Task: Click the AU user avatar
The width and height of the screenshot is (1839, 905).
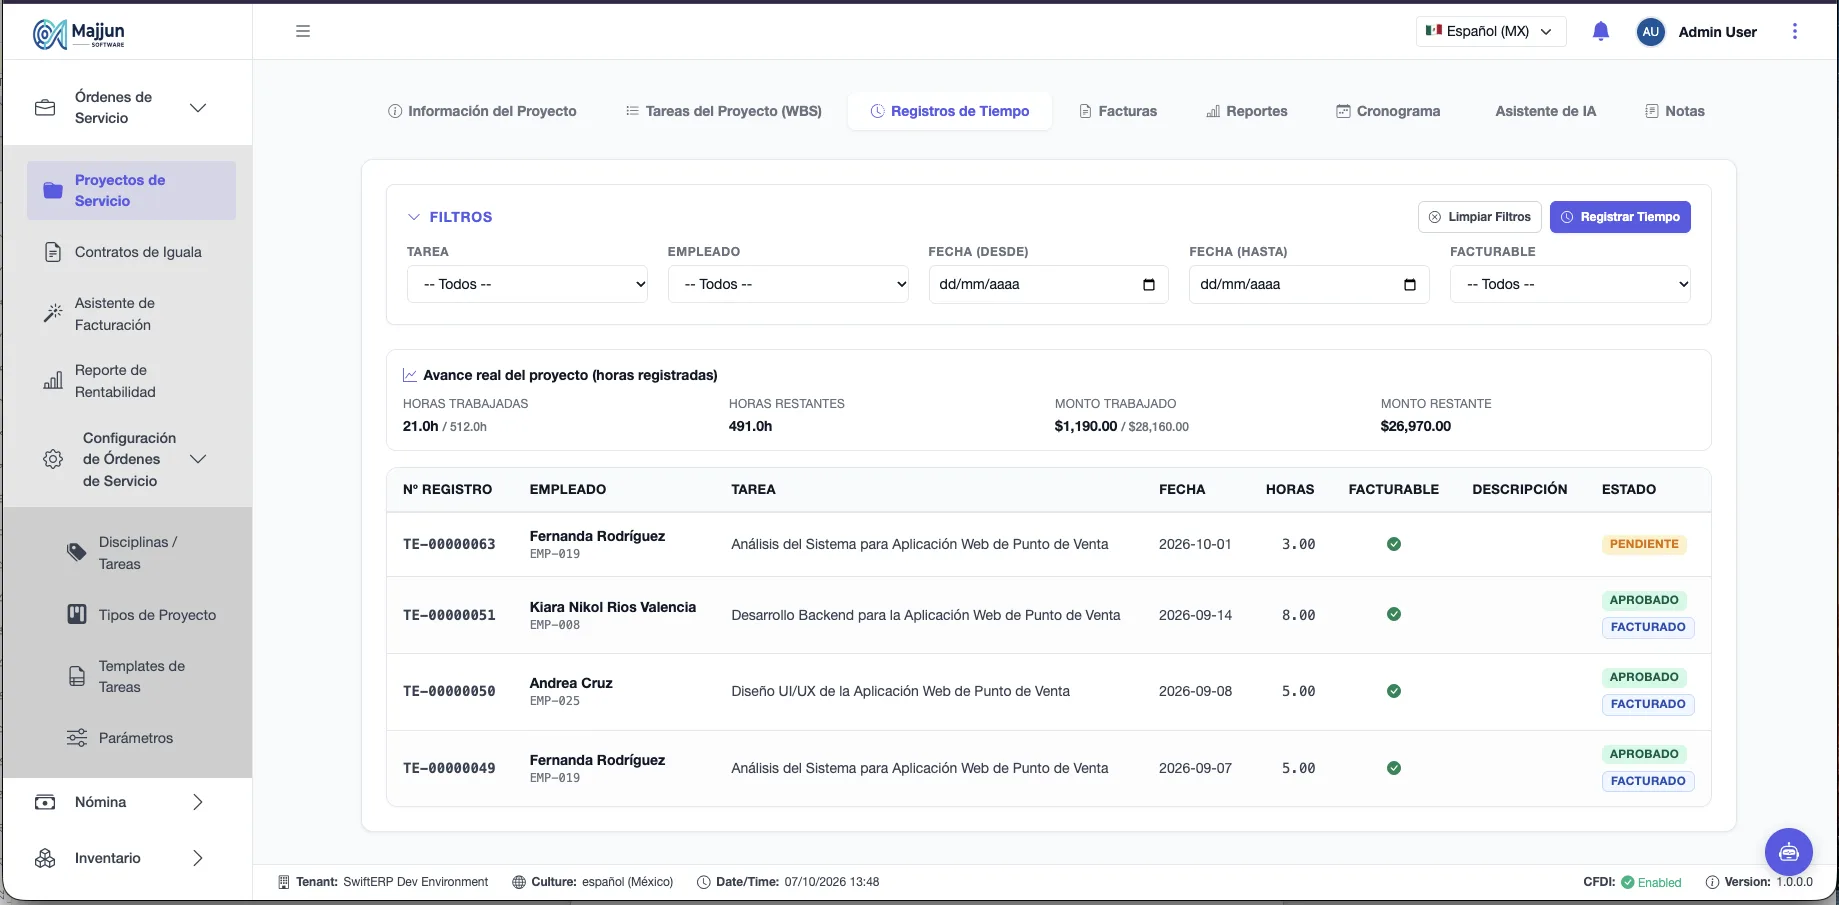Action: [x=1650, y=32]
